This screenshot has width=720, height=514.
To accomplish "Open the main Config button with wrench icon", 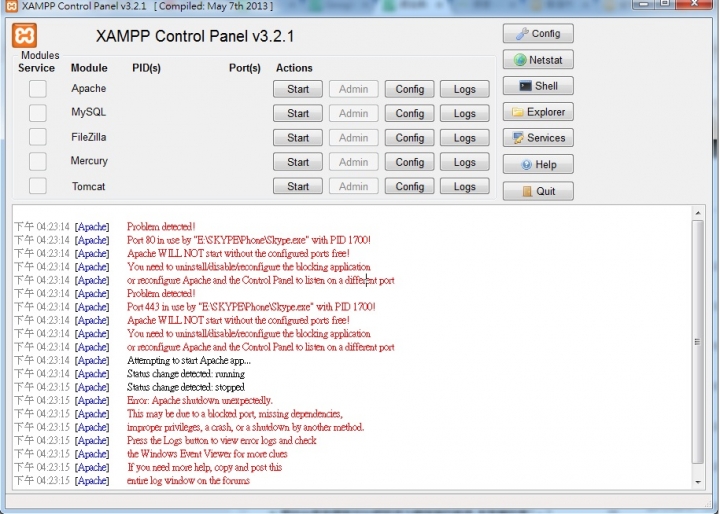I will click(538, 34).
